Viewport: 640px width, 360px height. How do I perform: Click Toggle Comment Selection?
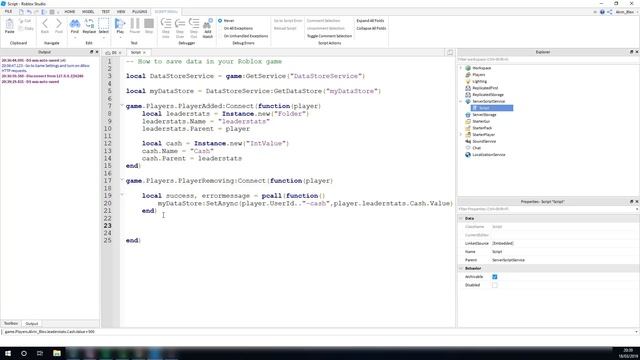tap(329, 36)
